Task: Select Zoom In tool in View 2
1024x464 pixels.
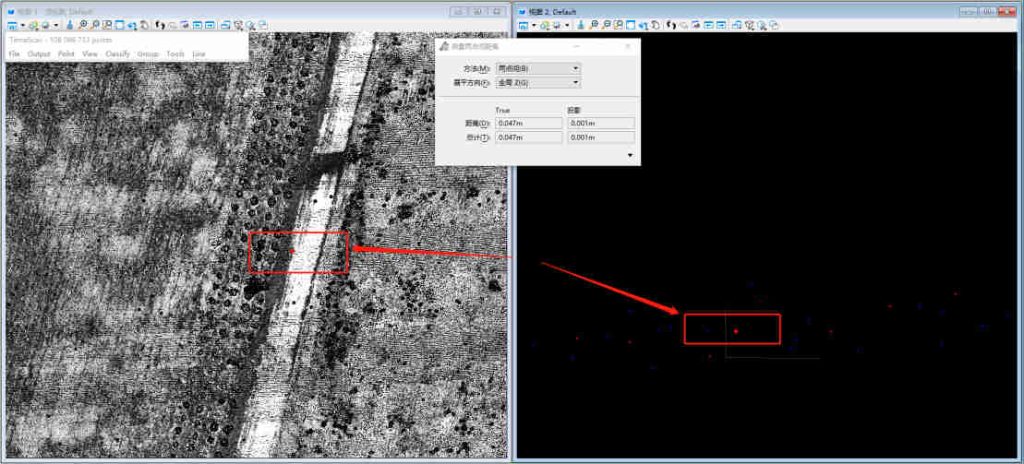Action: [x=593, y=25]
